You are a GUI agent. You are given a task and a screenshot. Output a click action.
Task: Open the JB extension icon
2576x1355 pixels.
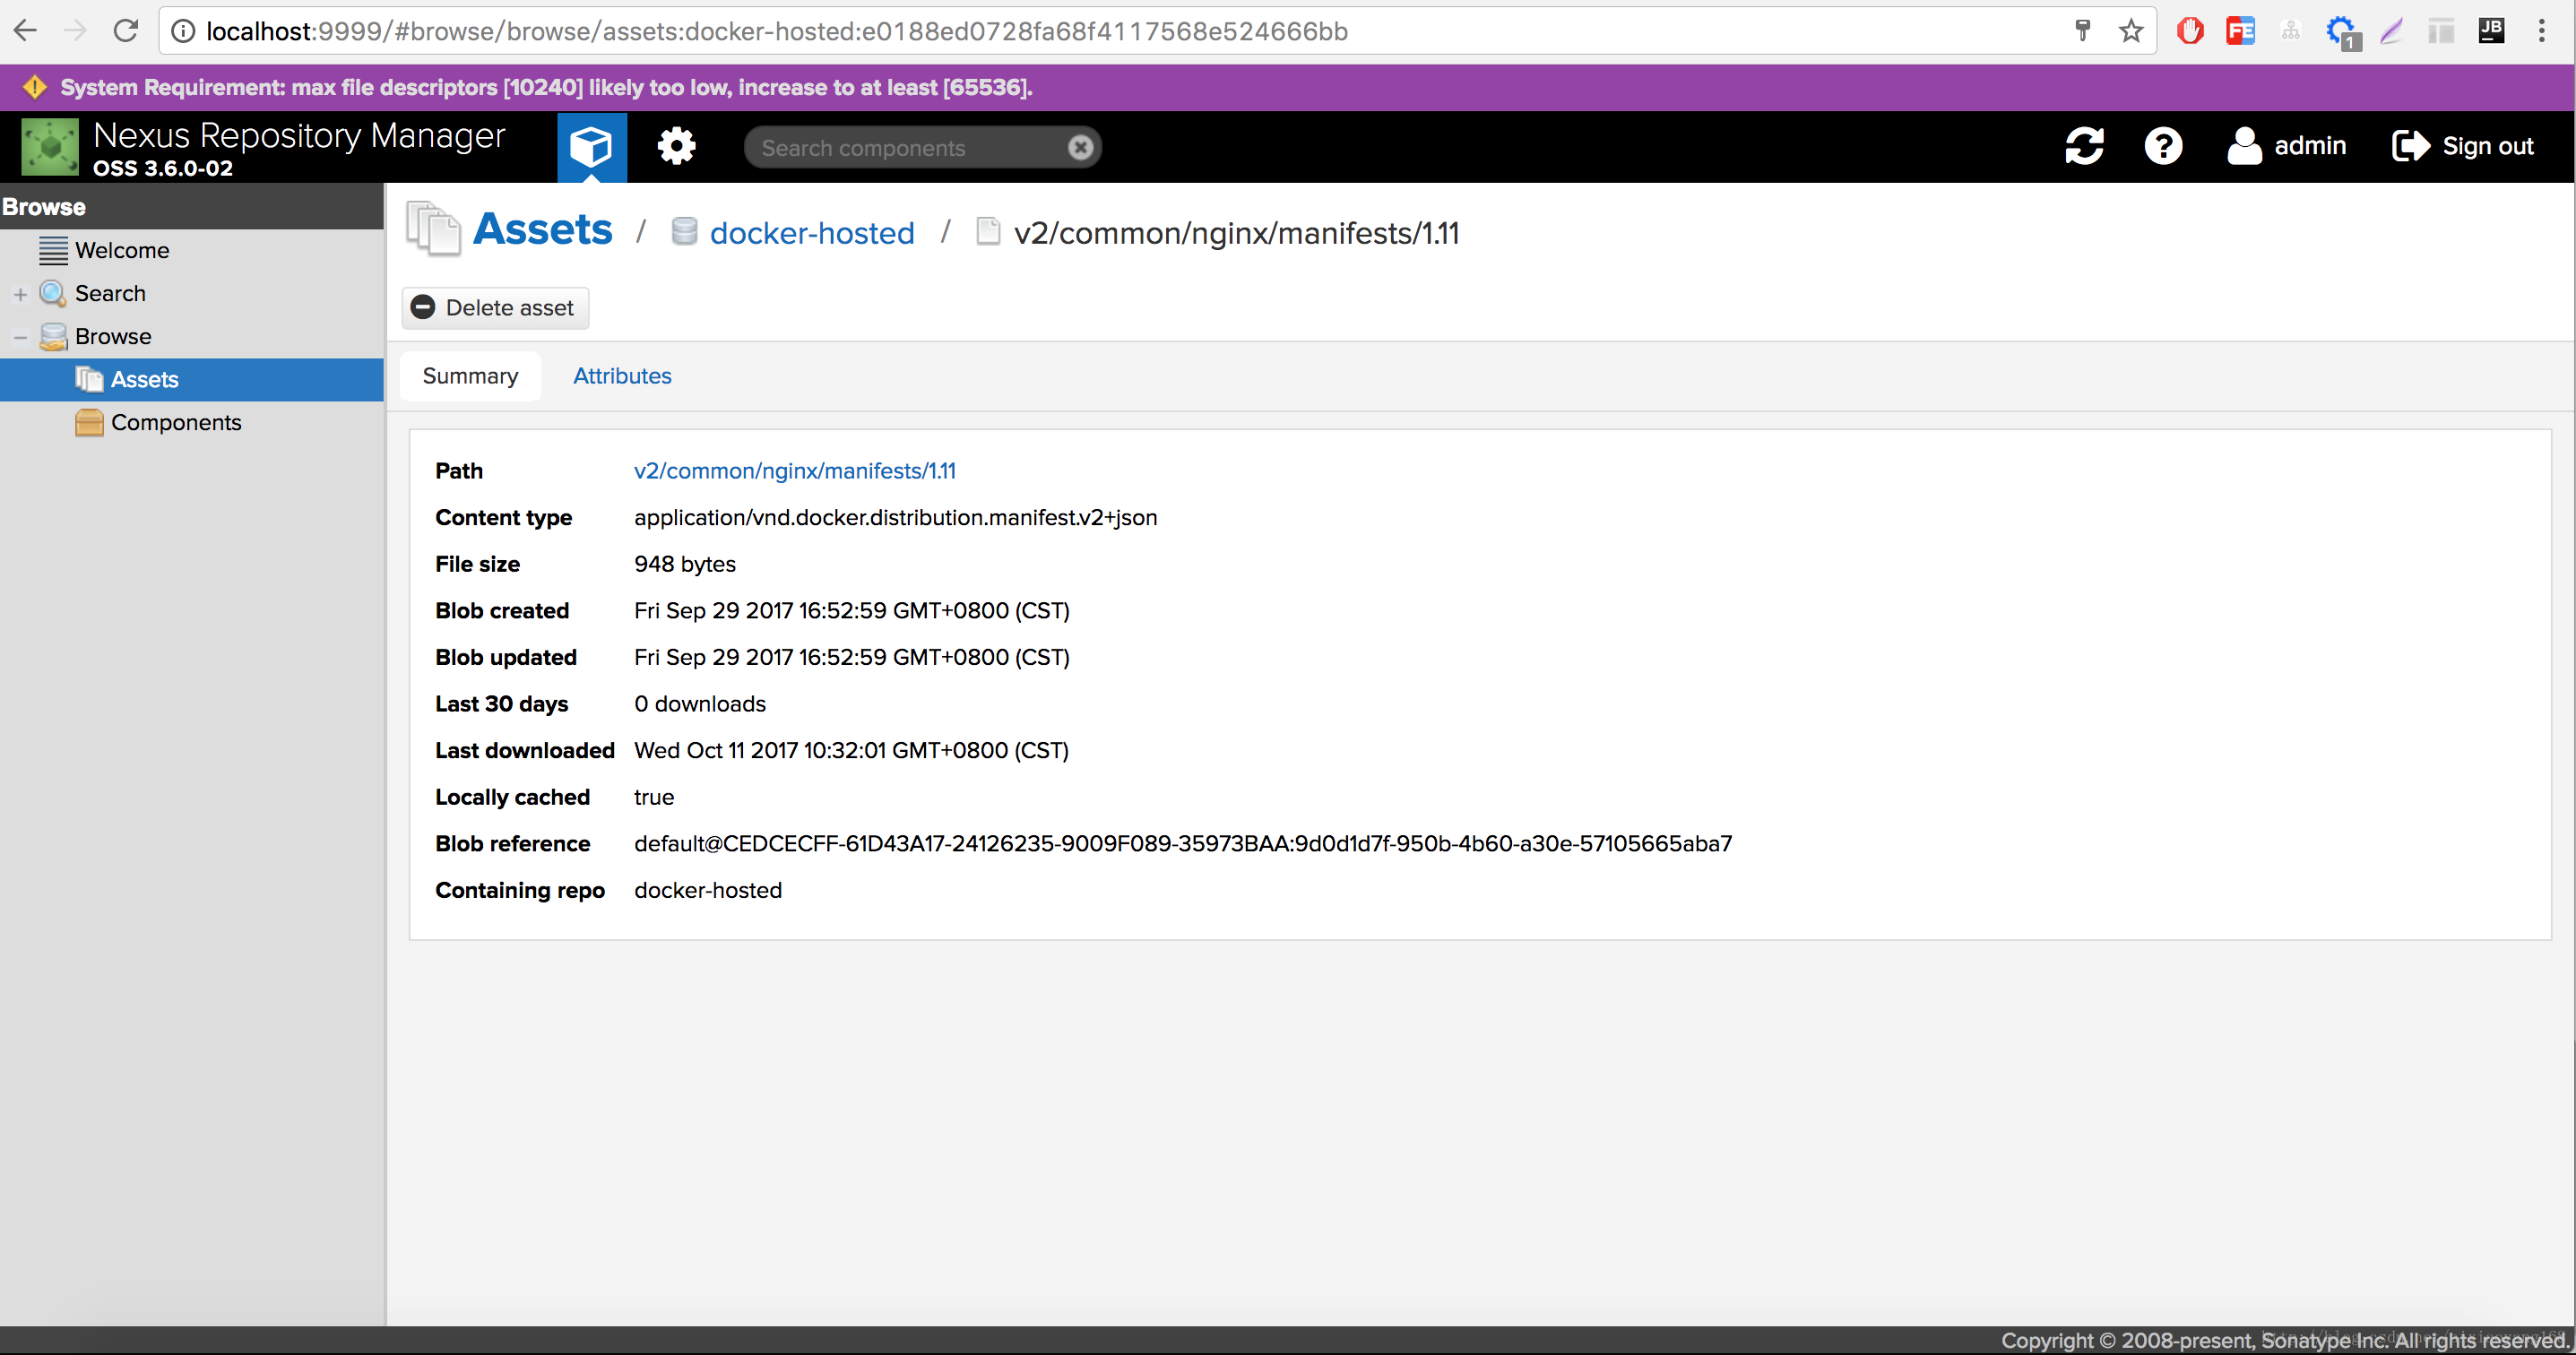(2491, 31)
